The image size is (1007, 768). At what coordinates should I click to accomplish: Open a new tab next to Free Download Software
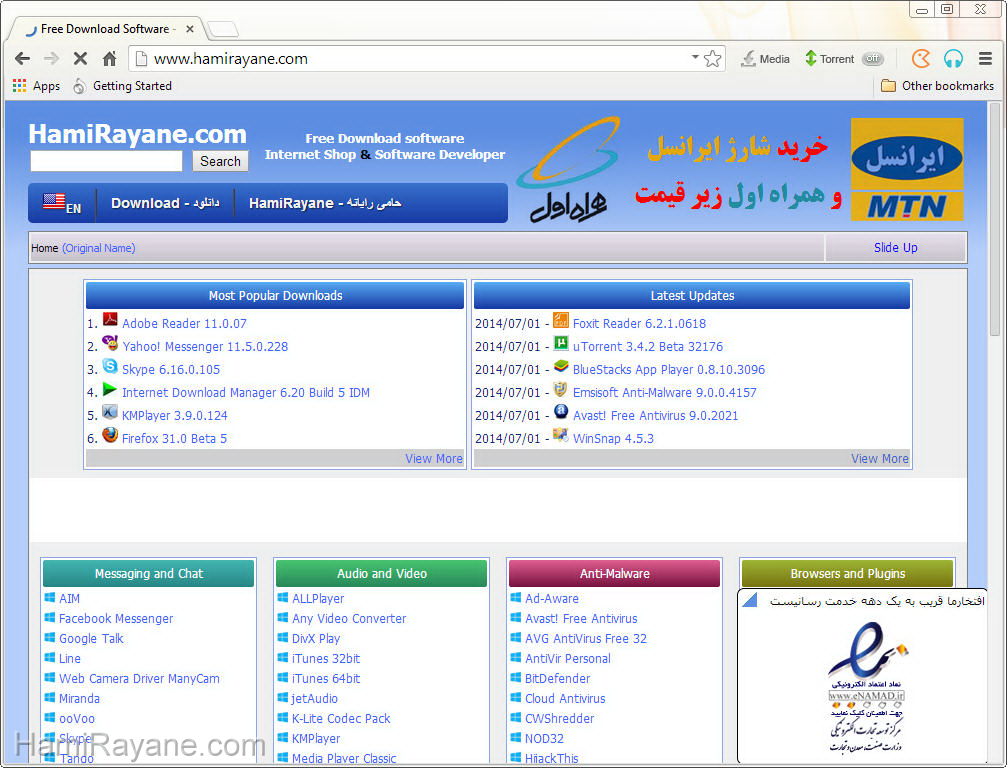click(223, 29)
